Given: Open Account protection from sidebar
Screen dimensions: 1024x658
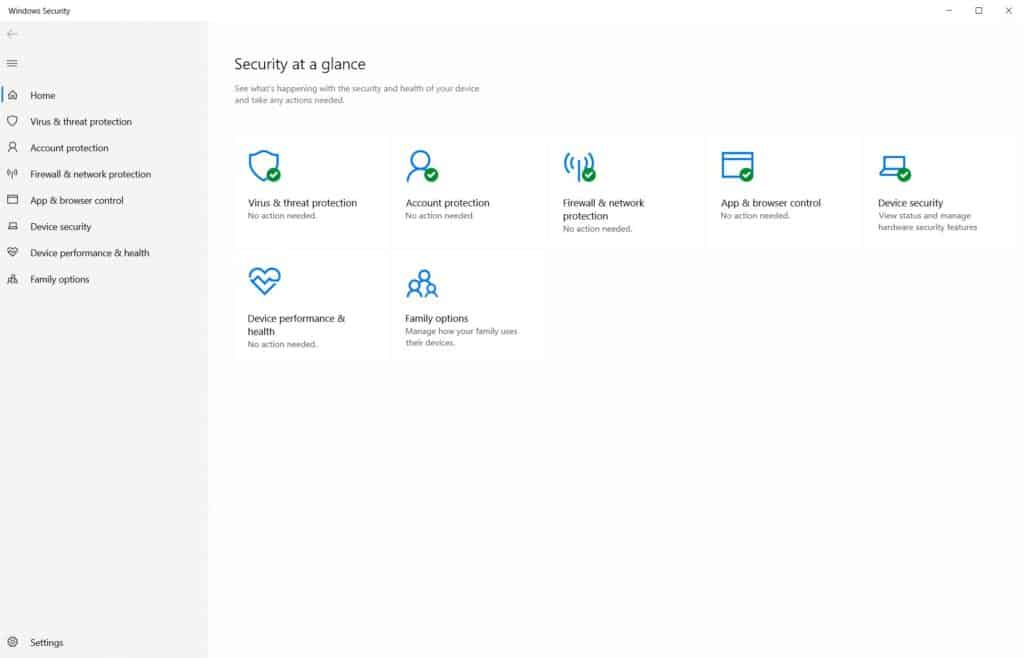Looking at the screenshot, I should (x=104, y=148).
